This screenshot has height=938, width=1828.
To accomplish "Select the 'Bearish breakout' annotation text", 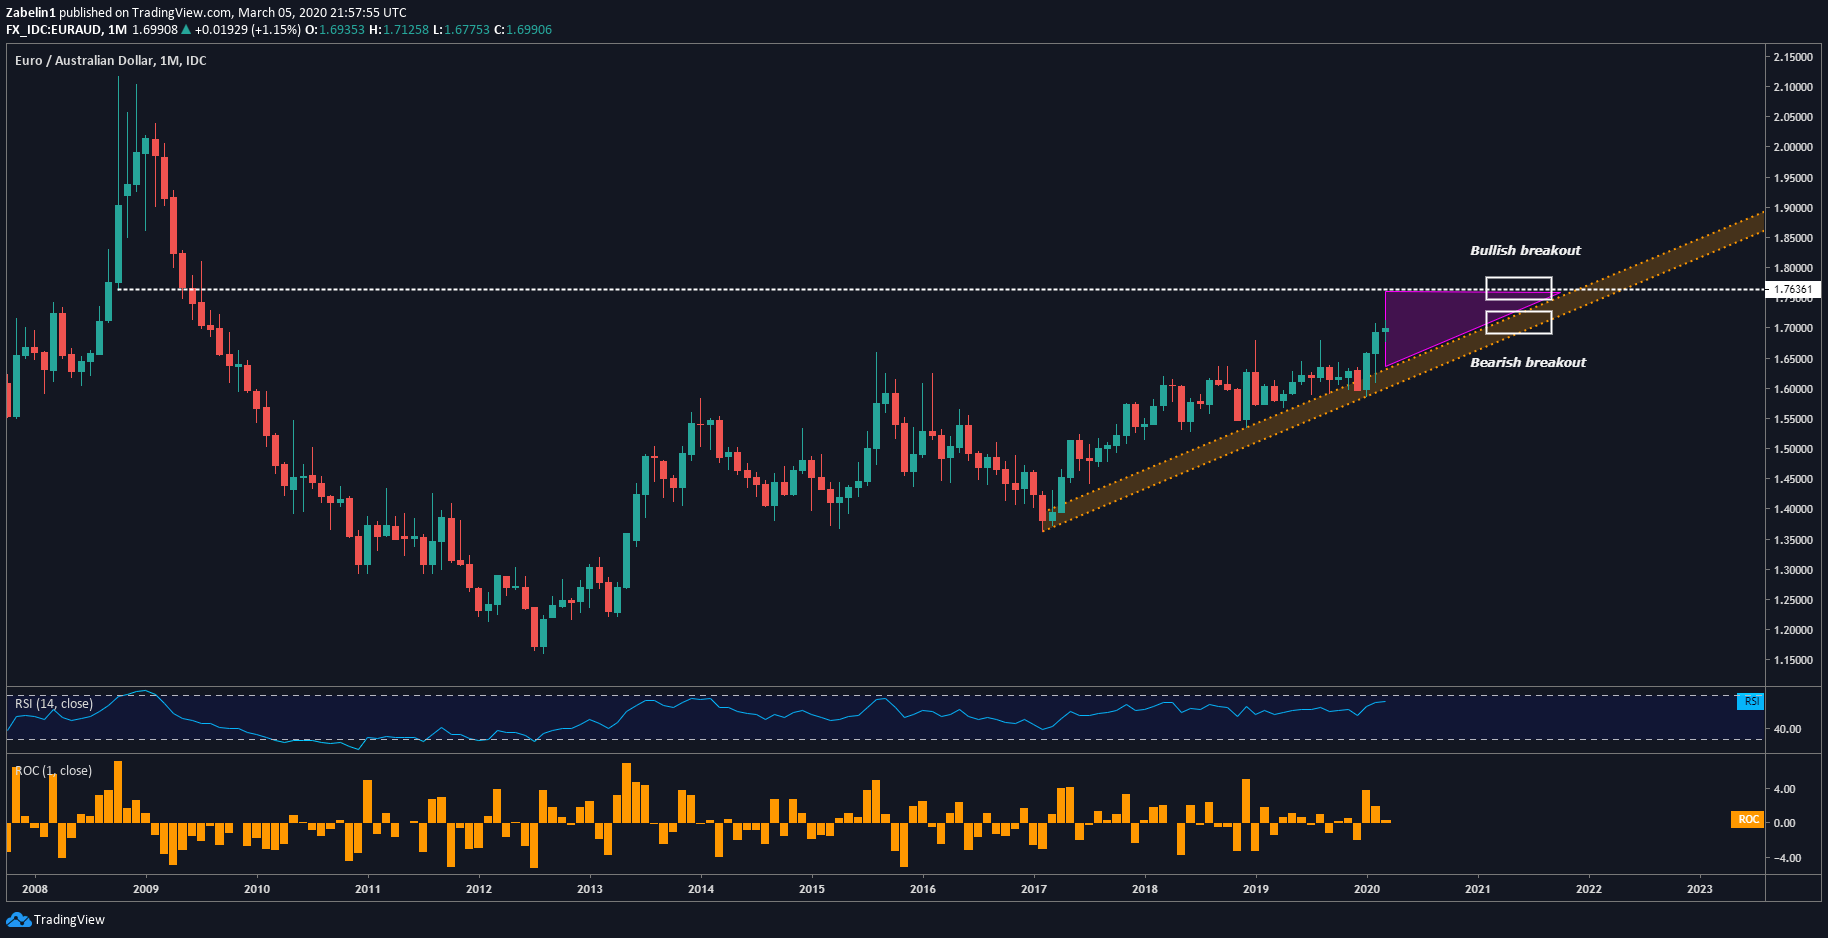I will click(x=1527, y=362).
